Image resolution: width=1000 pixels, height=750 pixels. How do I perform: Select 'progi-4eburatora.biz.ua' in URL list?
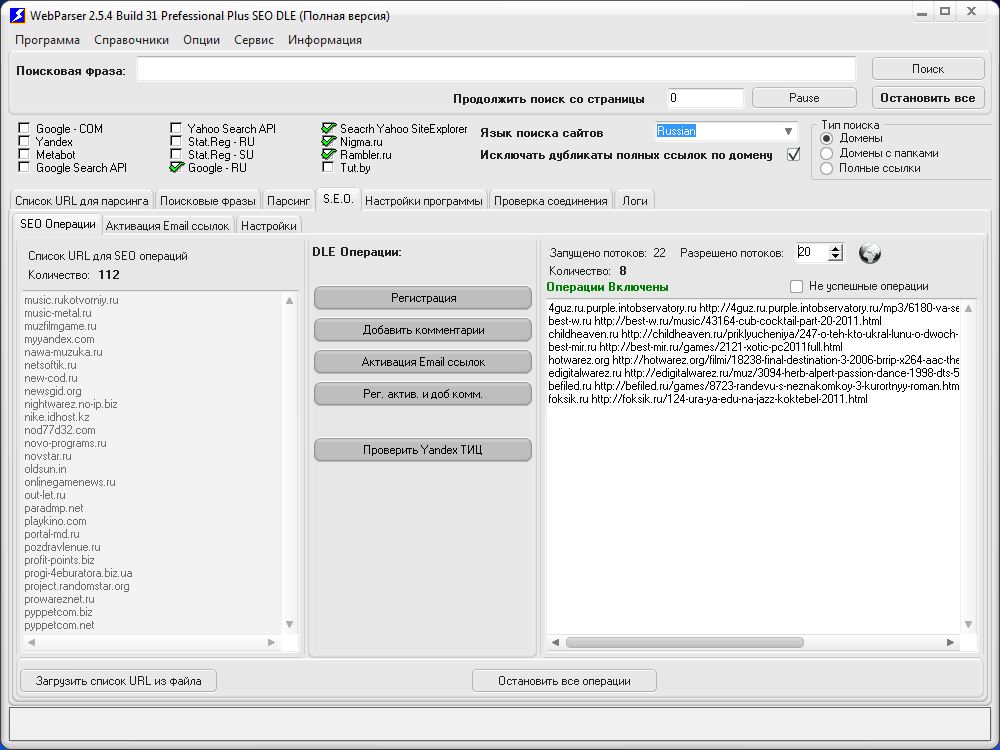pyautogui.click(x=78, y=573)
